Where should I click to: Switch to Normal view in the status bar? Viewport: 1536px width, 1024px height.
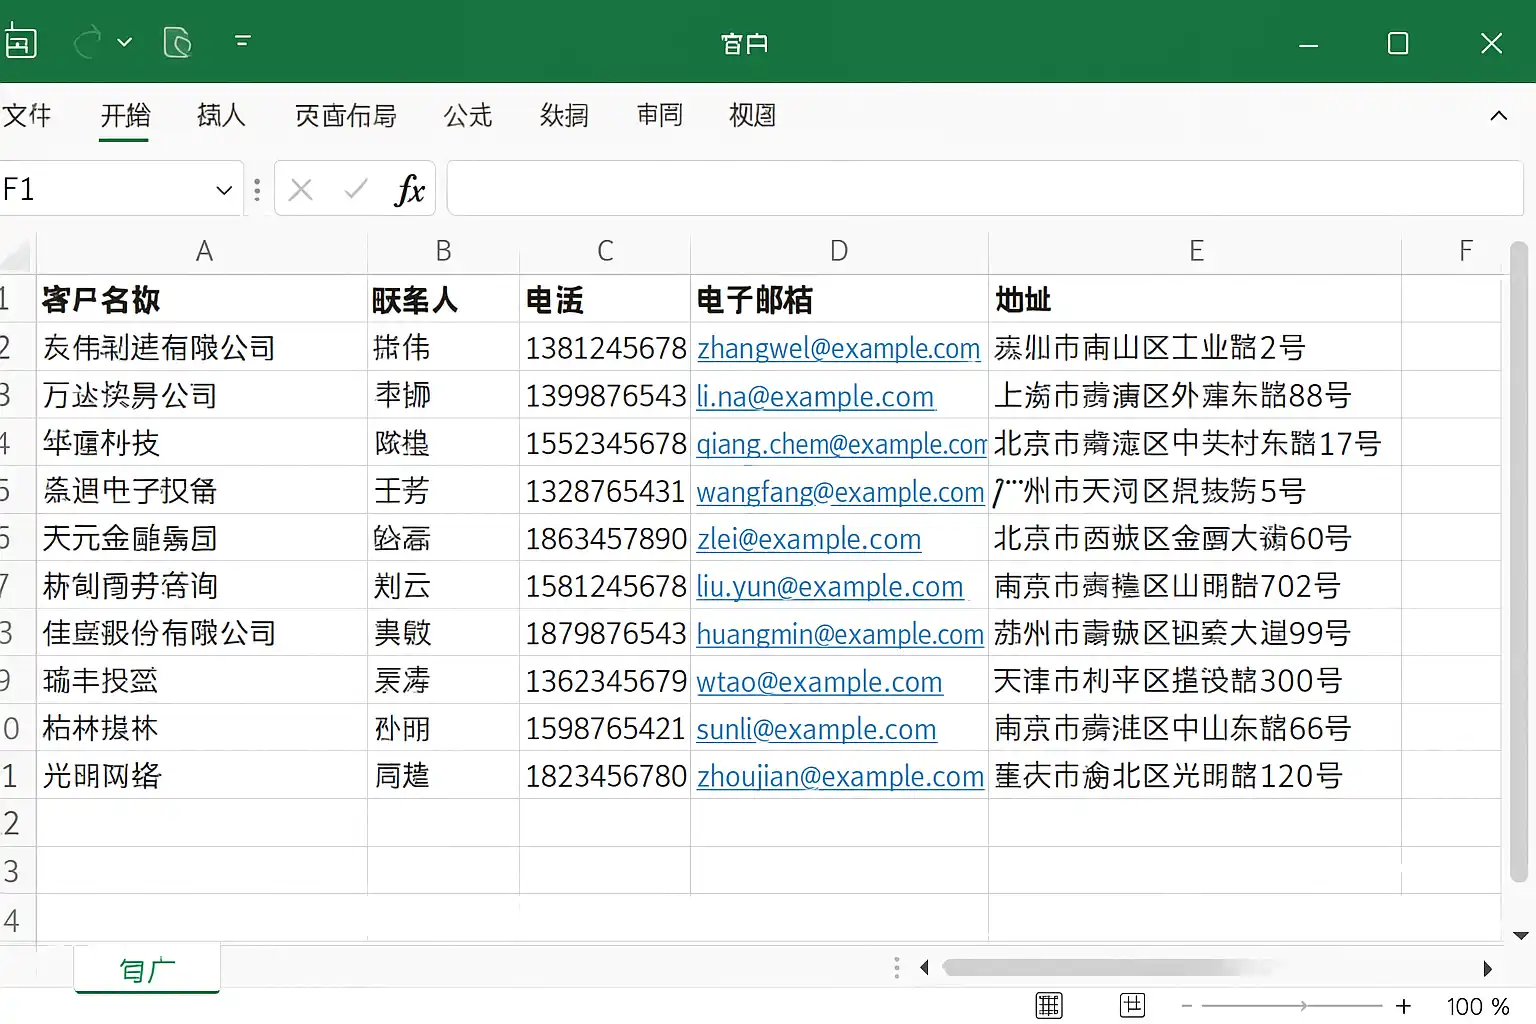(x=1049, y=1006)
